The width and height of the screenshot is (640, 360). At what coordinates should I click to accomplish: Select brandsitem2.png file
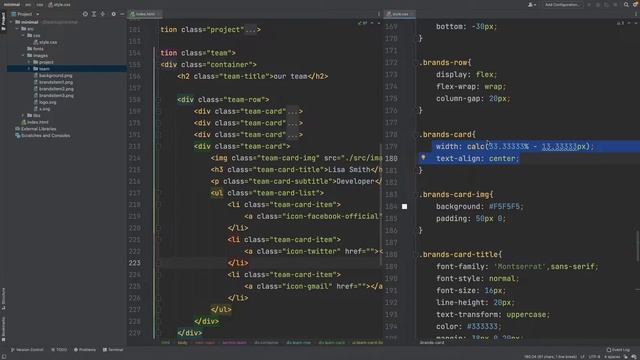point(54,89)
